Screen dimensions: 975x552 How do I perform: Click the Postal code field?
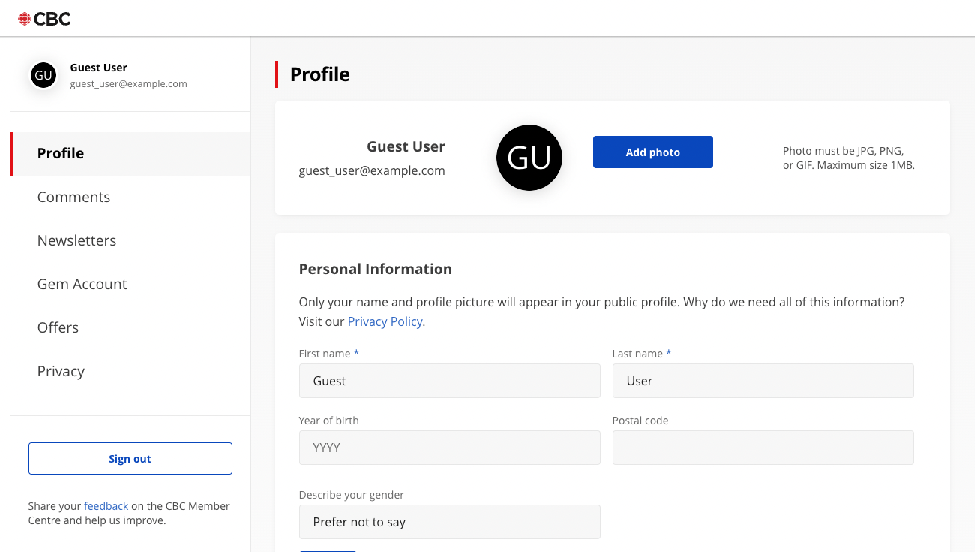(763, 448)
